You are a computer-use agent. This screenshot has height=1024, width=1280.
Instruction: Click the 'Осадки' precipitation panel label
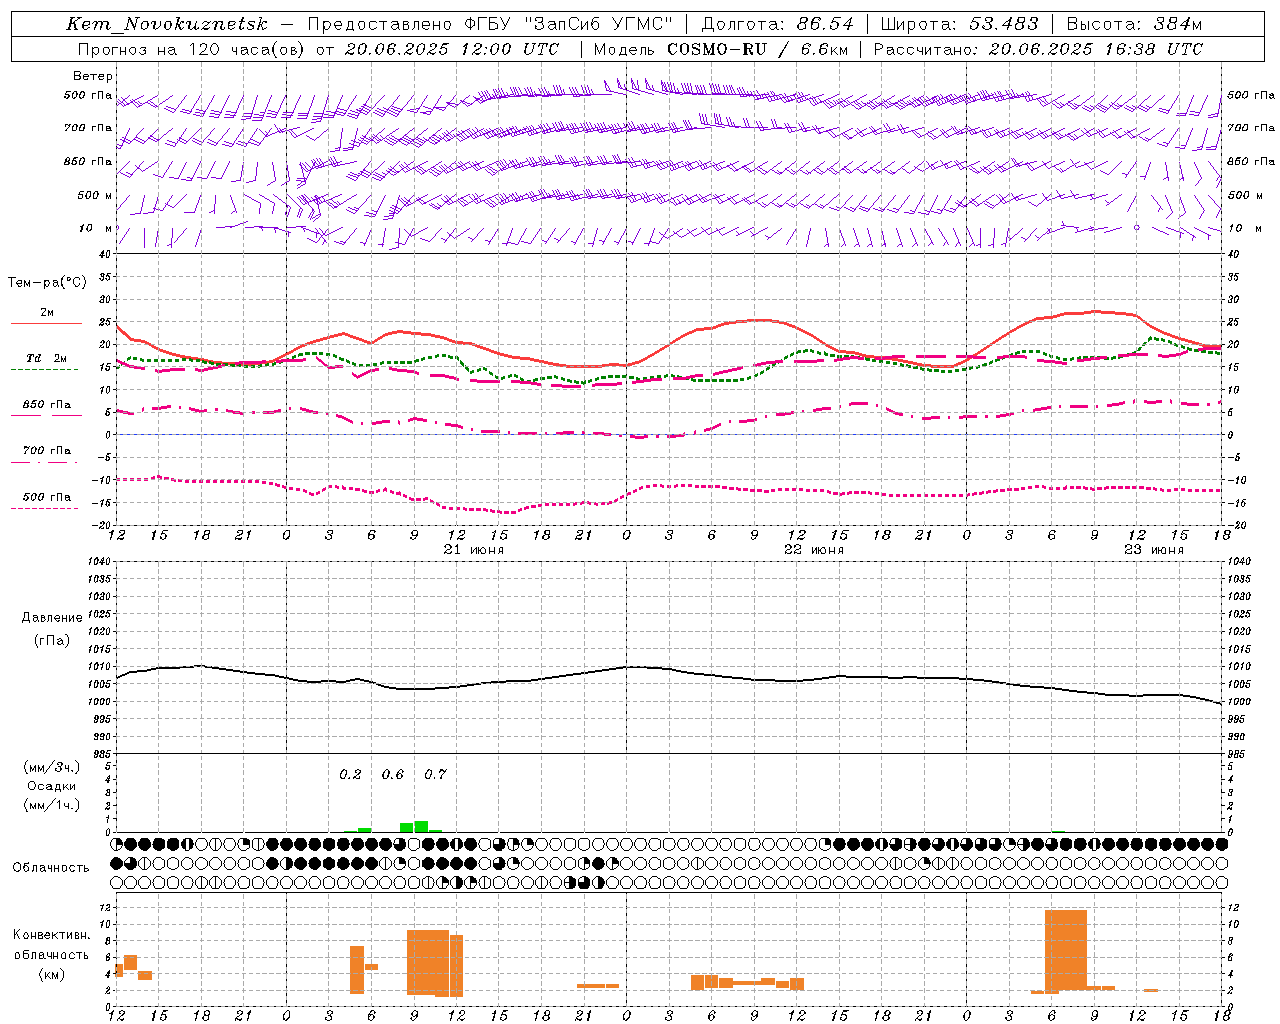pos(52,786)
